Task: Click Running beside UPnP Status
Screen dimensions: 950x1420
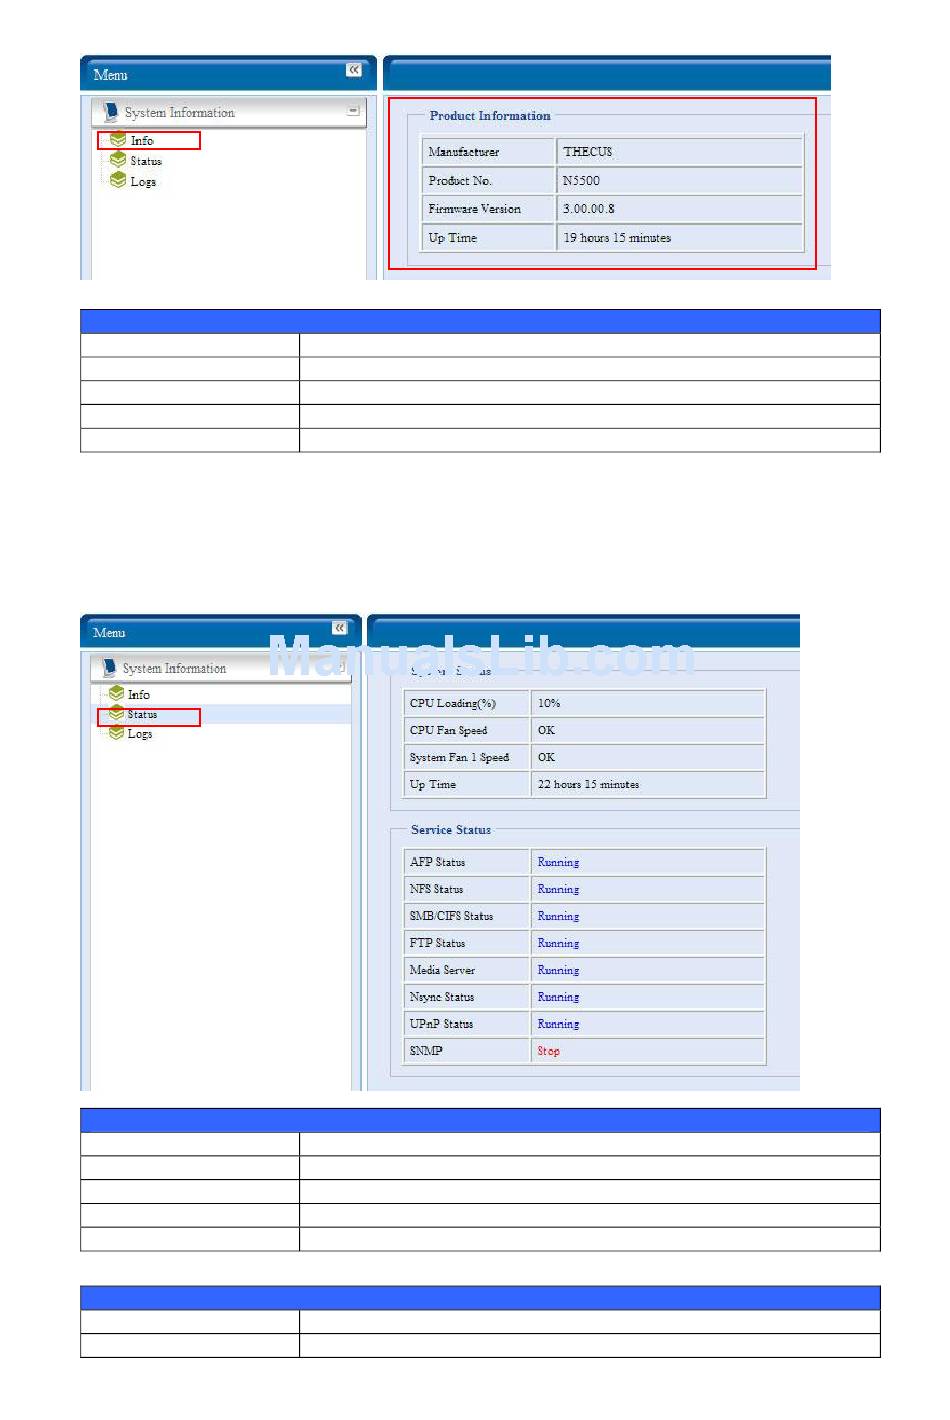Action: pos(558,1024)
